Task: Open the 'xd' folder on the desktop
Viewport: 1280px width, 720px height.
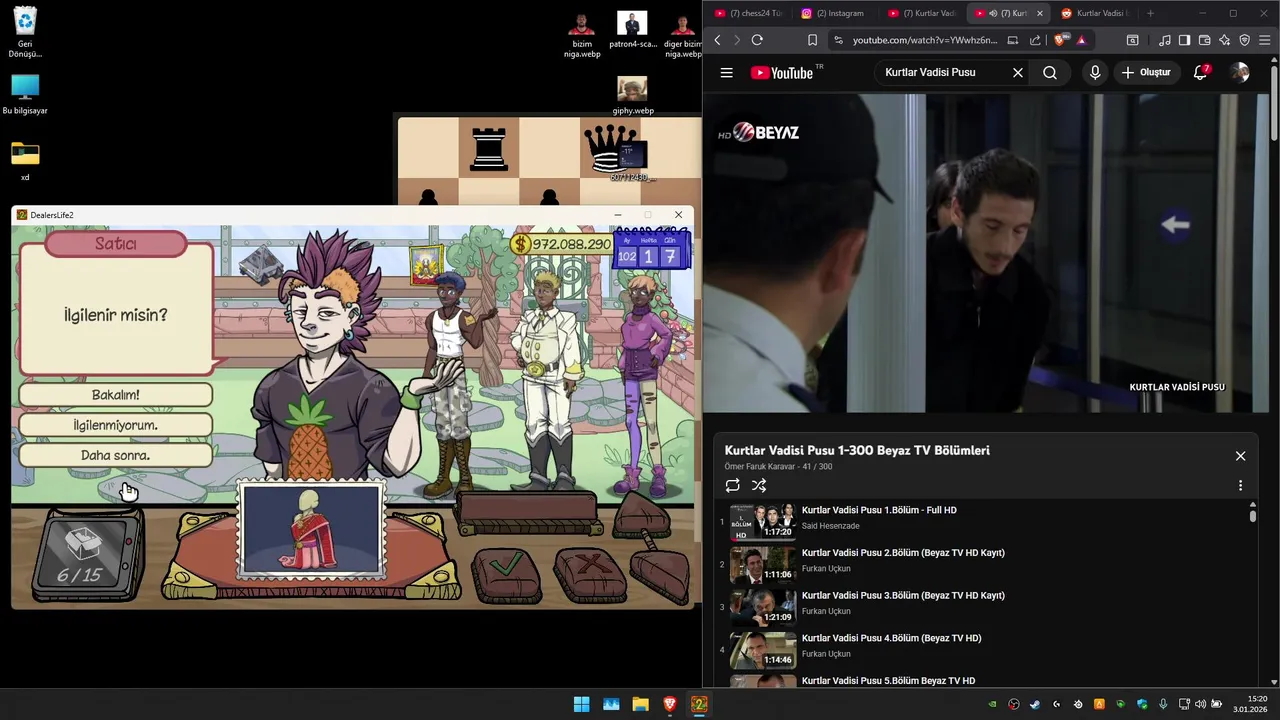Action: coord(25,161)
